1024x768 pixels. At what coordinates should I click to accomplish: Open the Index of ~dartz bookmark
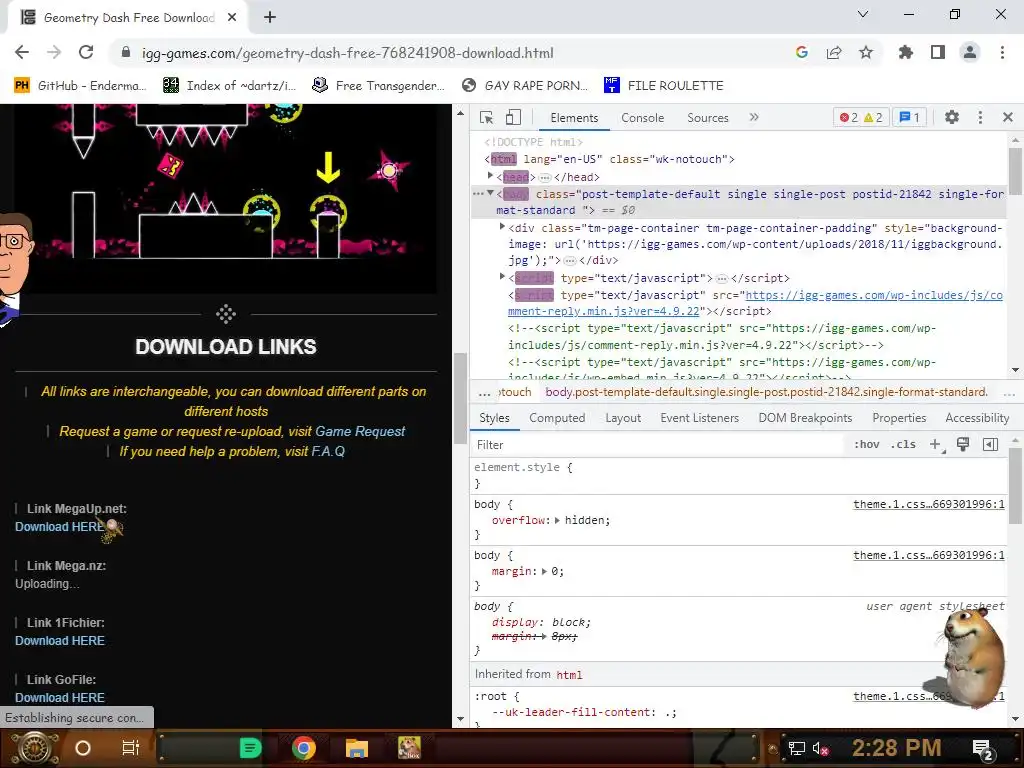(230, 86)
